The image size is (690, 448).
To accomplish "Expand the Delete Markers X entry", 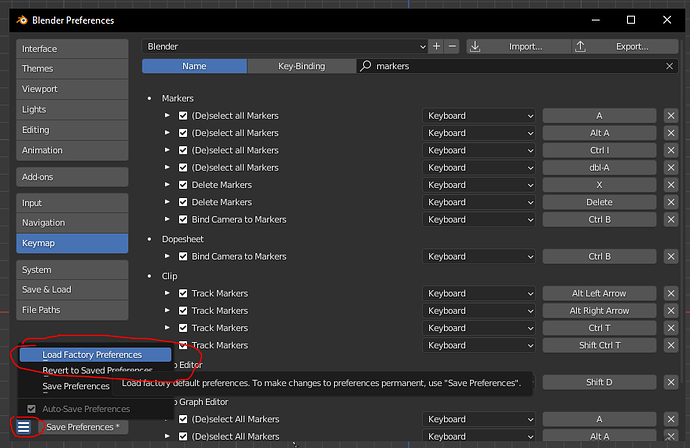I will pos(167,184).
